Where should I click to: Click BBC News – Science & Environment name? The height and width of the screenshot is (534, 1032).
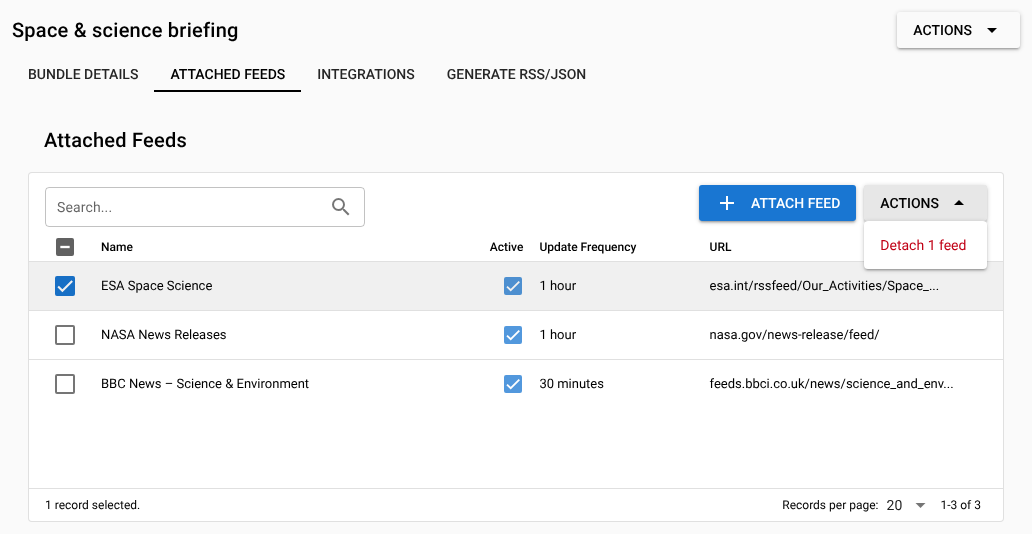click(x=205, y=384)
